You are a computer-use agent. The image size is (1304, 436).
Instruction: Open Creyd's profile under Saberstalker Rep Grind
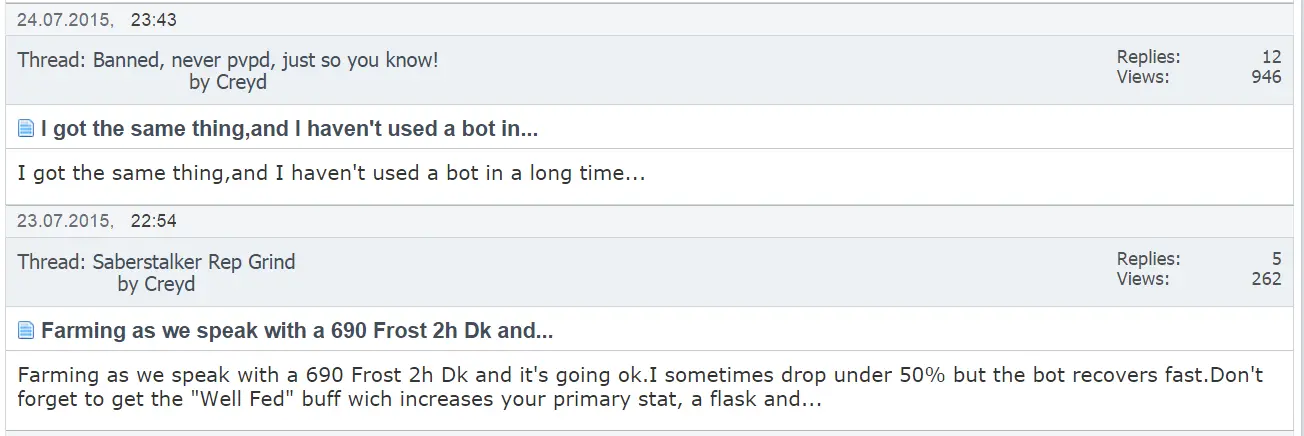pos(170,284)
